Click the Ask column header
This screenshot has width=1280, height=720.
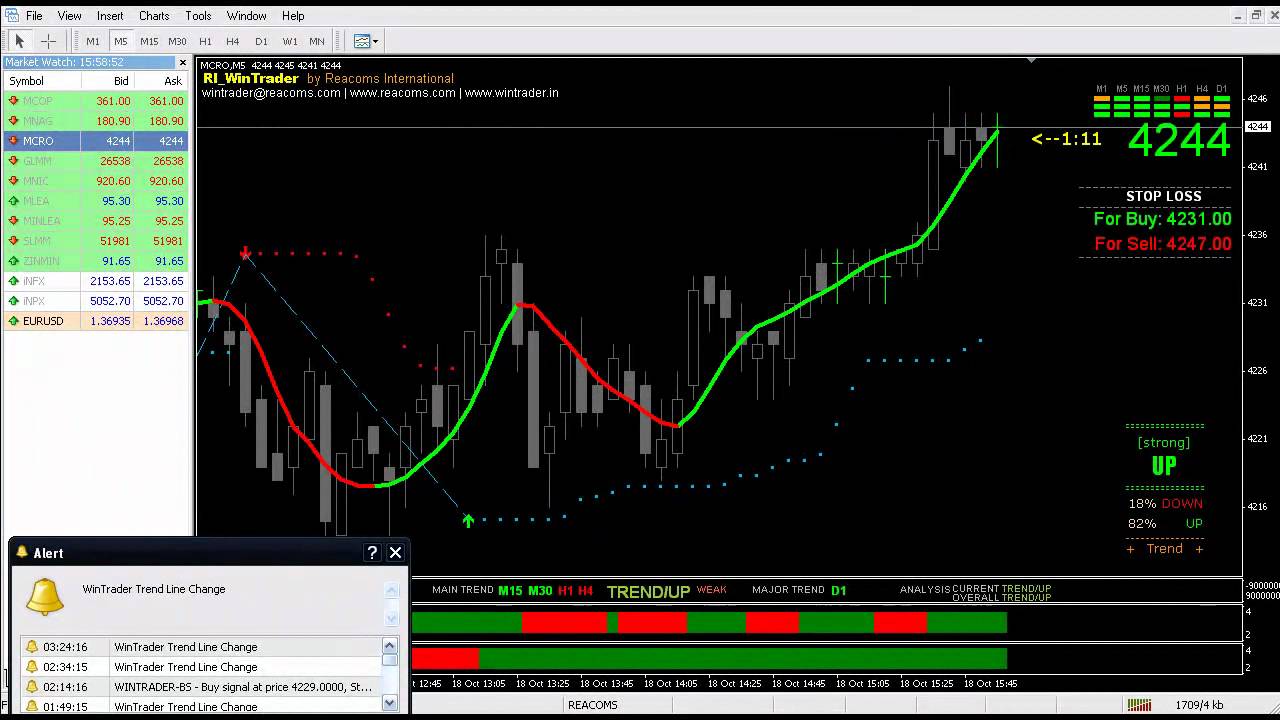click(x=161, y=81)
